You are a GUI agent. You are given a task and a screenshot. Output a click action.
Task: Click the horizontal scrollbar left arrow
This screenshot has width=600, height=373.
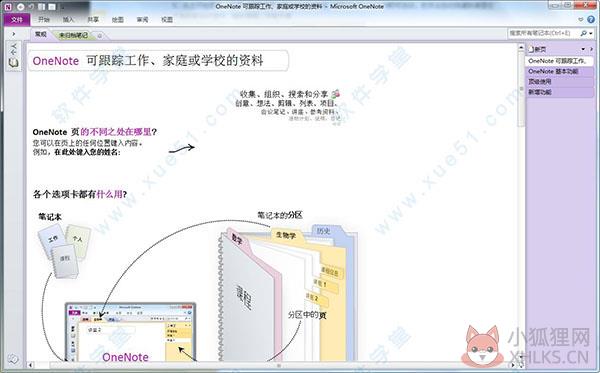coord(31,365)
